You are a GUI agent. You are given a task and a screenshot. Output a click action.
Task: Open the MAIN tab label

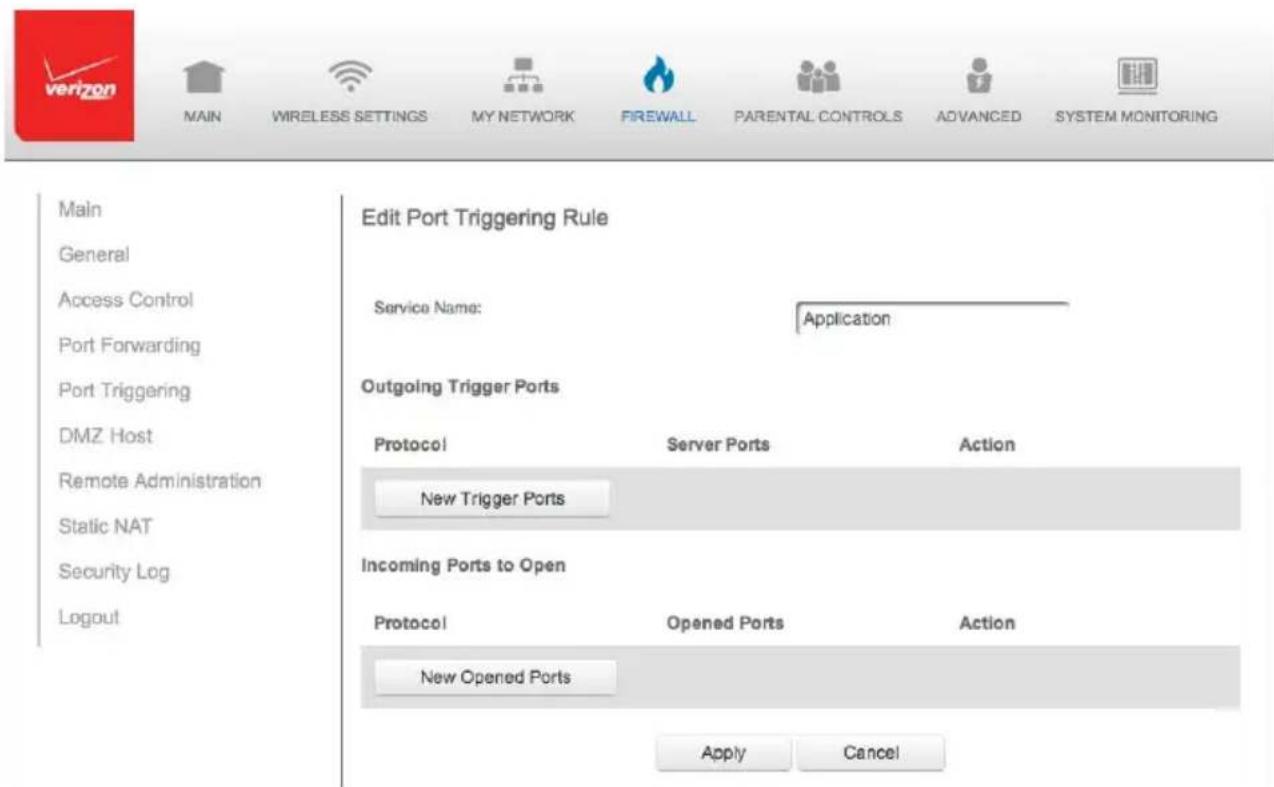(203, 117)
